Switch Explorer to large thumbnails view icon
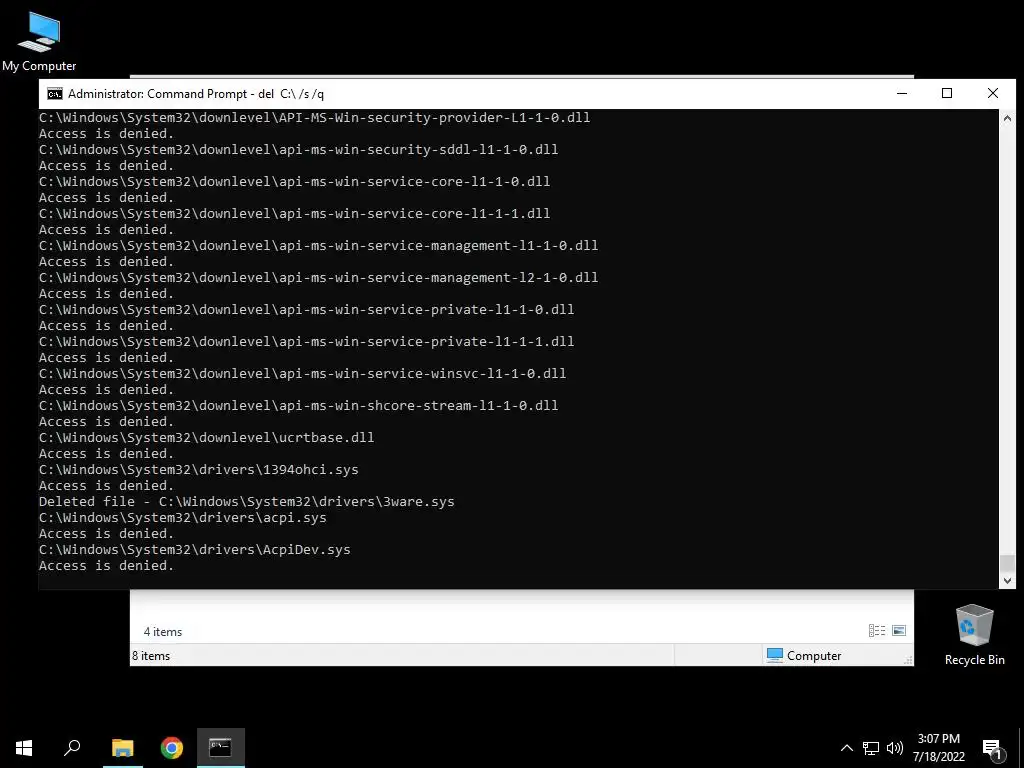The width and height of the screenshot is (1024, 768). pos(899,630)
